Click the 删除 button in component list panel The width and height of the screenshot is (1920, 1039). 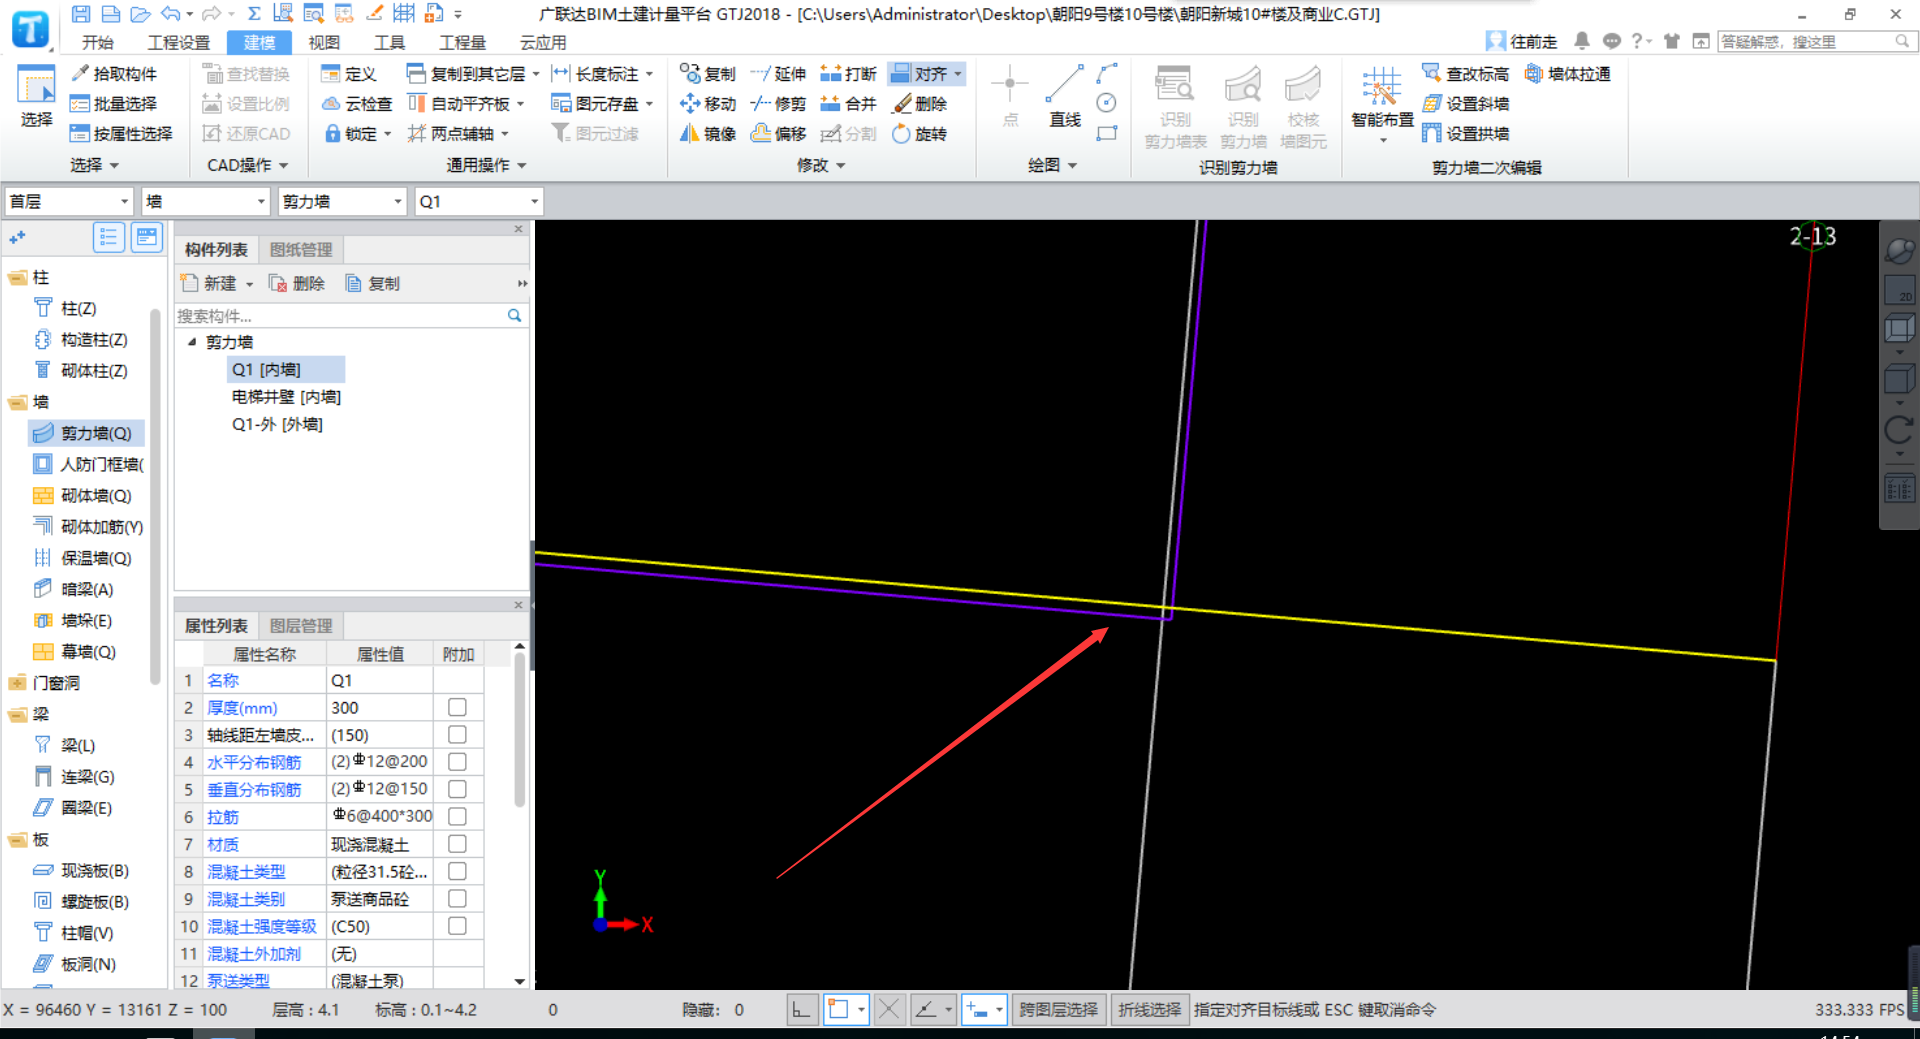(x=297, y=284)
